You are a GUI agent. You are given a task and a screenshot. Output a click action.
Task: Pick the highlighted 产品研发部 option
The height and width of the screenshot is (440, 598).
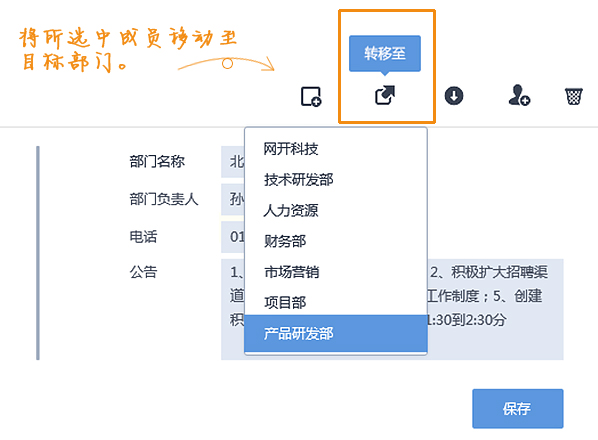336,333
